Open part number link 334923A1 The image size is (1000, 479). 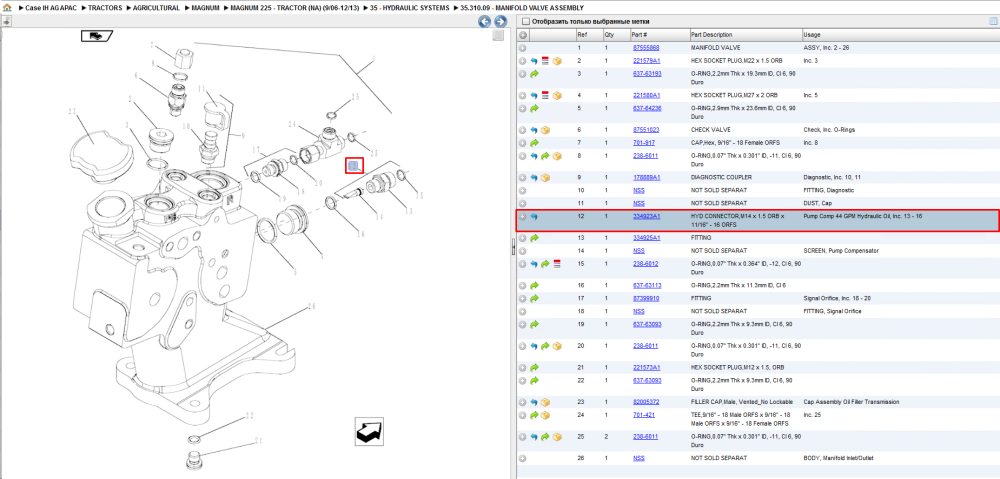pyautogui.click(x=646, y=216)
